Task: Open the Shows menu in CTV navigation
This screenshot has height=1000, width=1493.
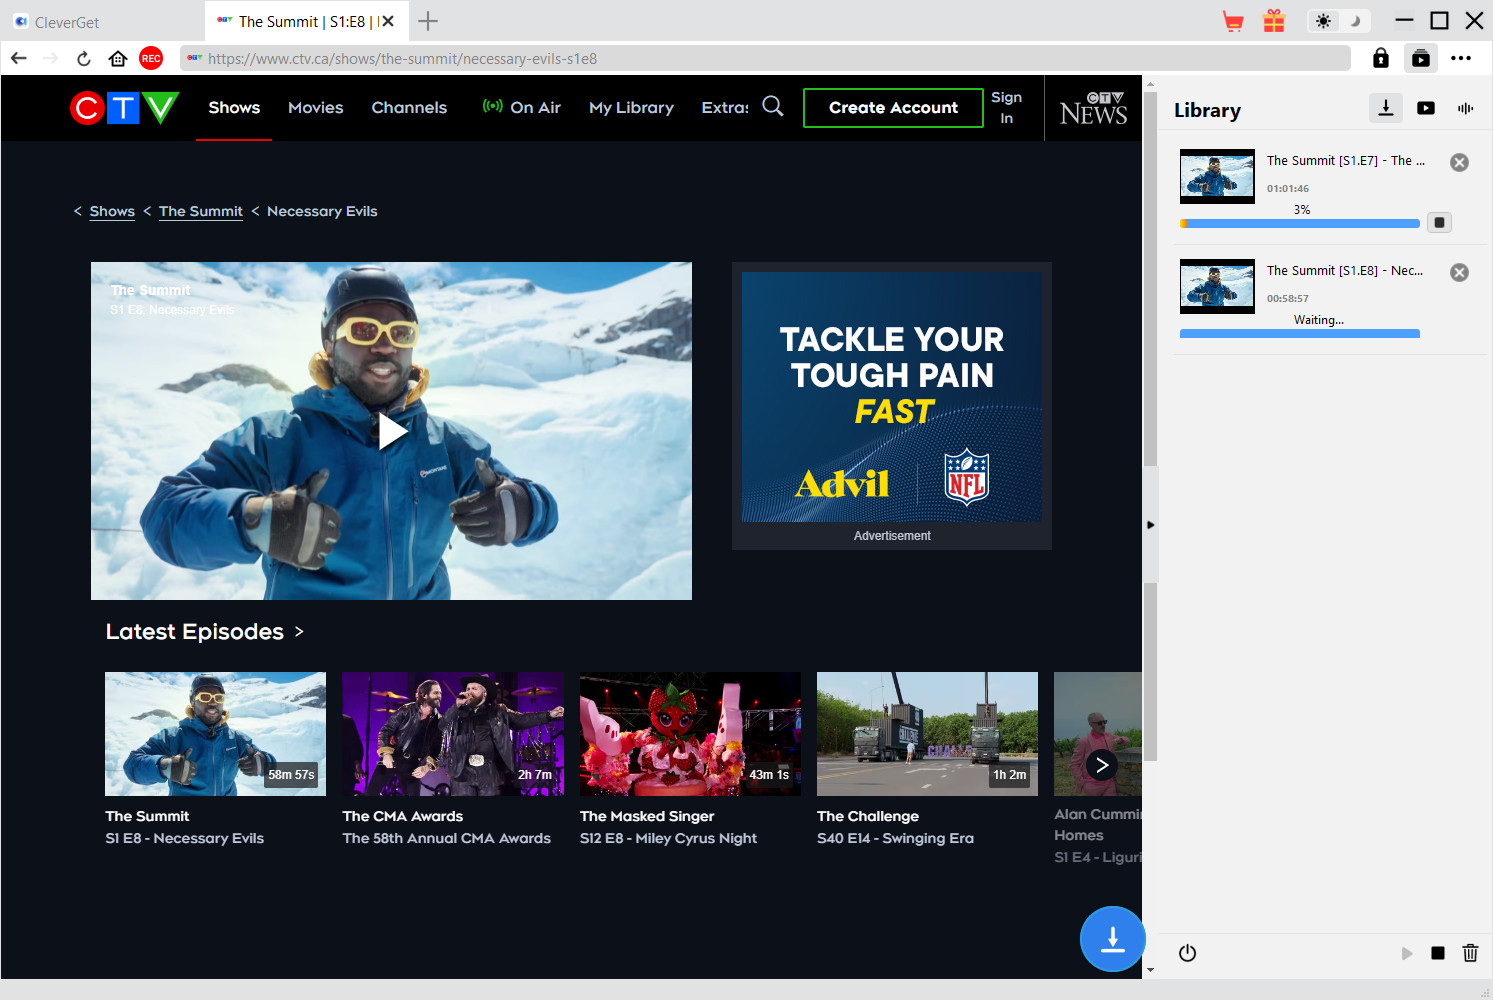Action: click(x=234, y=108)
